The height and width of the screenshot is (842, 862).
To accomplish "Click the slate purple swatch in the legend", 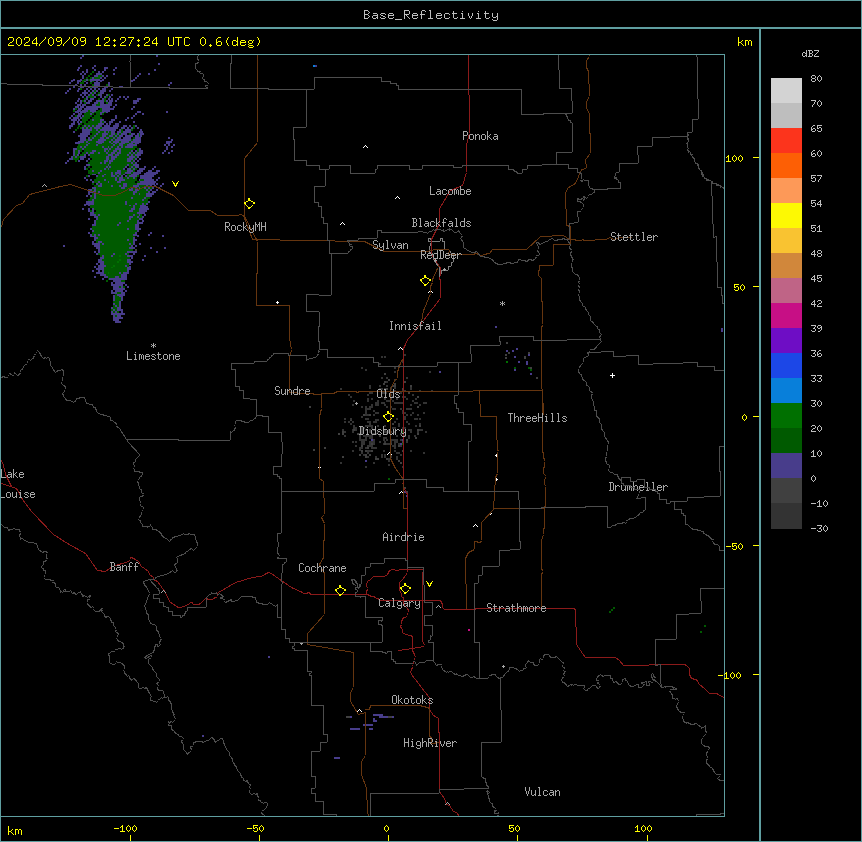I will (786, 466).
